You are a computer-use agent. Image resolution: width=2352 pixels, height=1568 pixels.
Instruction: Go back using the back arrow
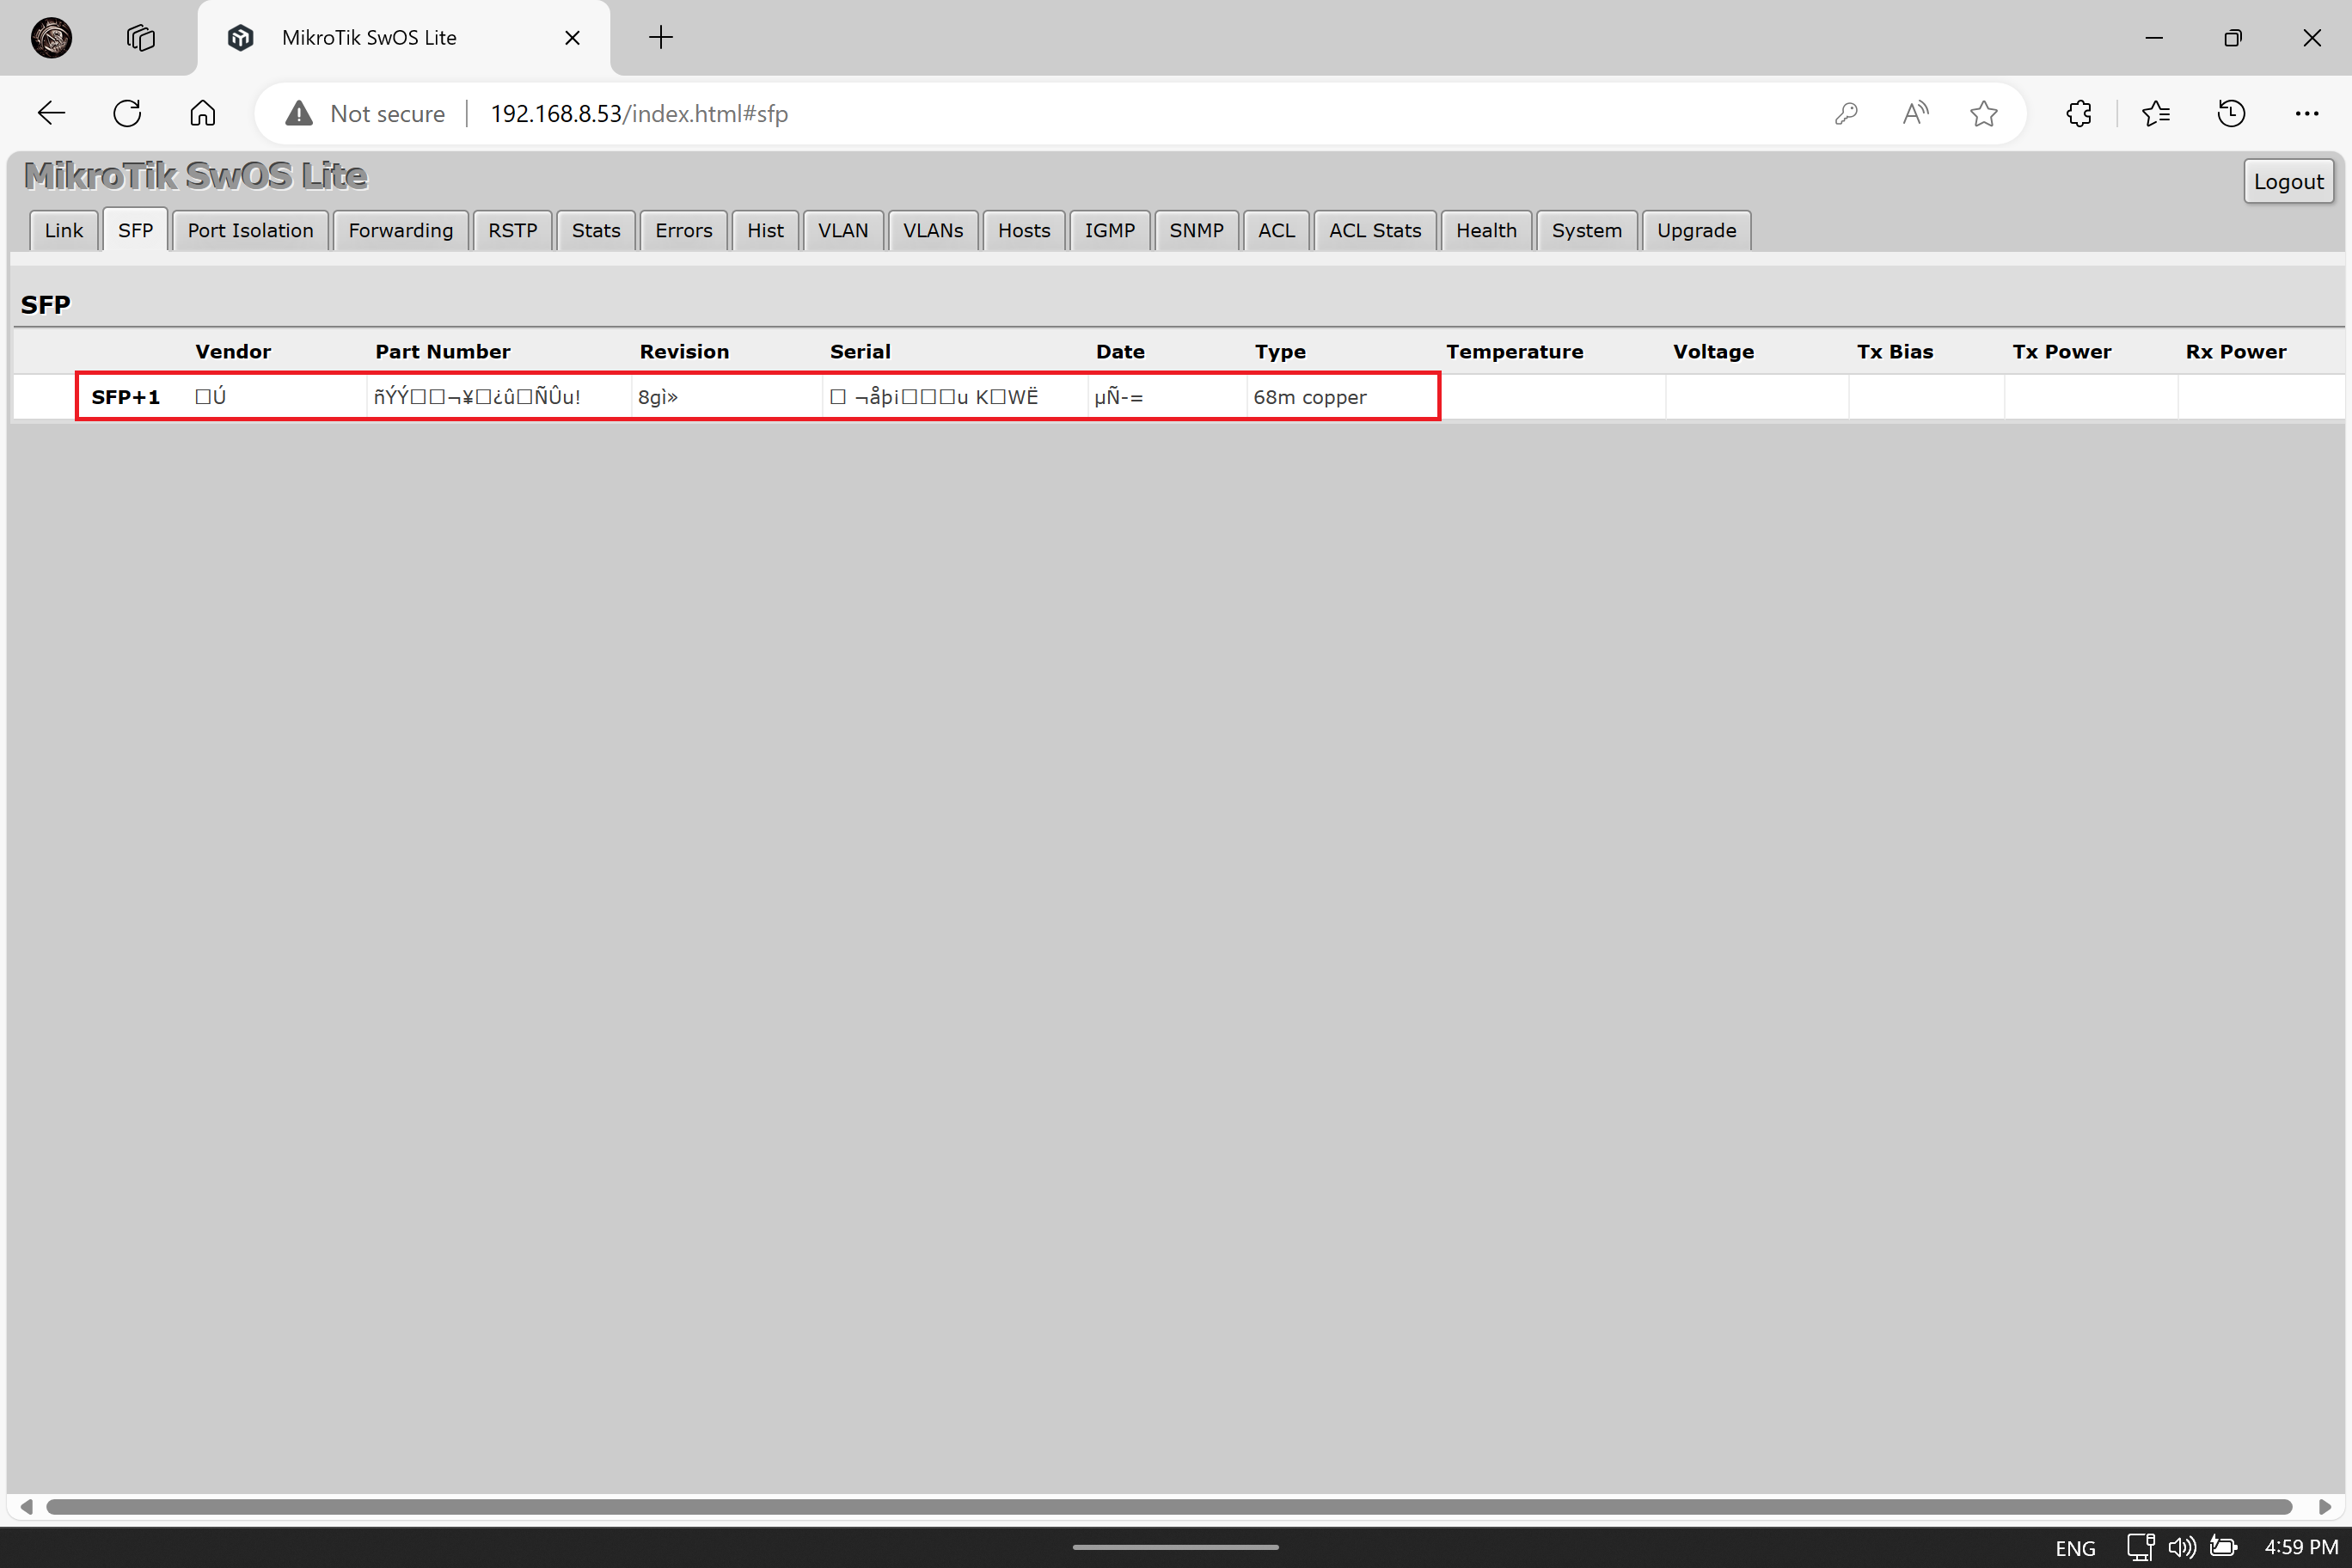[51, 114]
